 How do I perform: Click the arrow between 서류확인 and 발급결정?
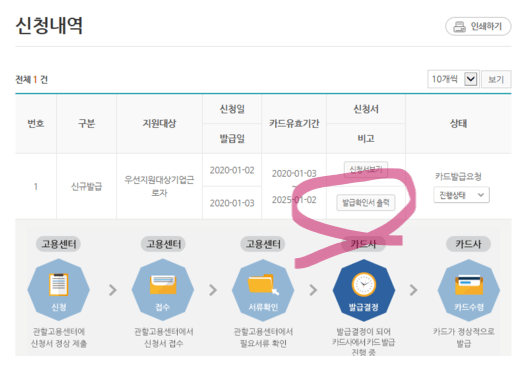pyautogui.click(x=313, y=290)
